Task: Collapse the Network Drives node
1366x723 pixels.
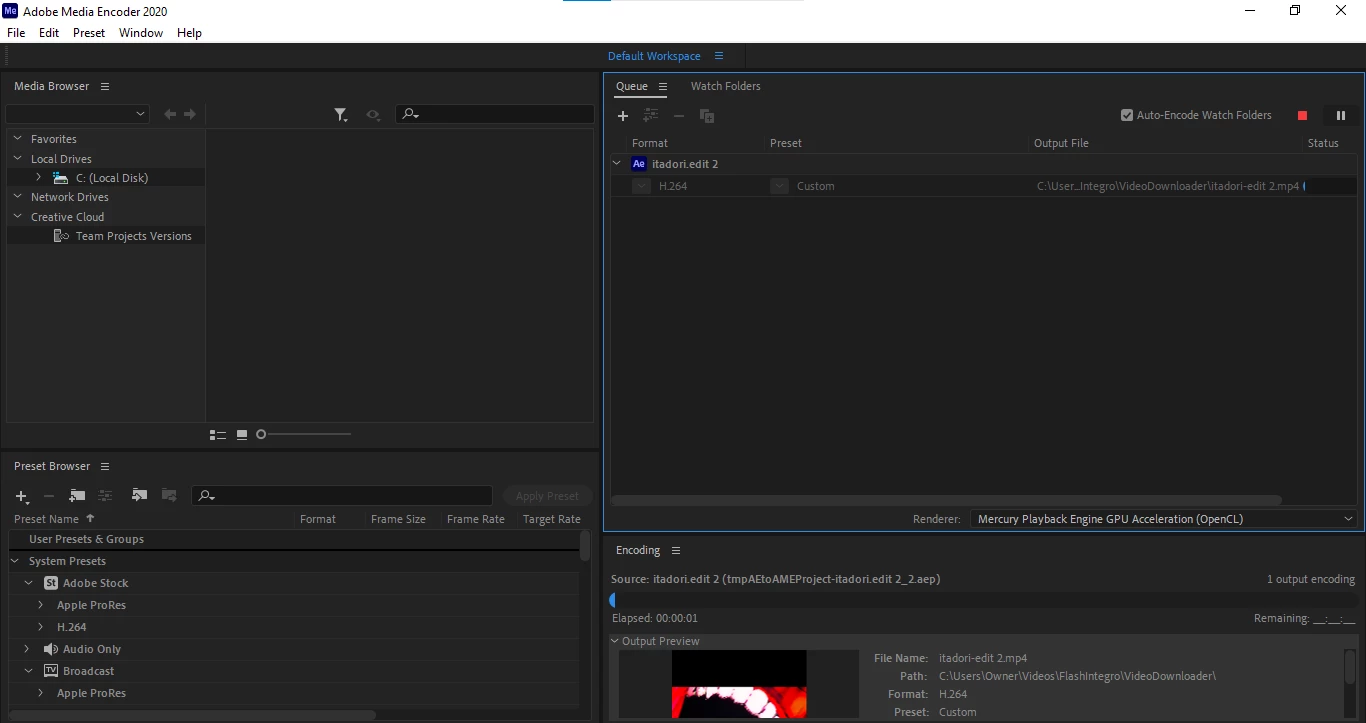Action: 18,197
